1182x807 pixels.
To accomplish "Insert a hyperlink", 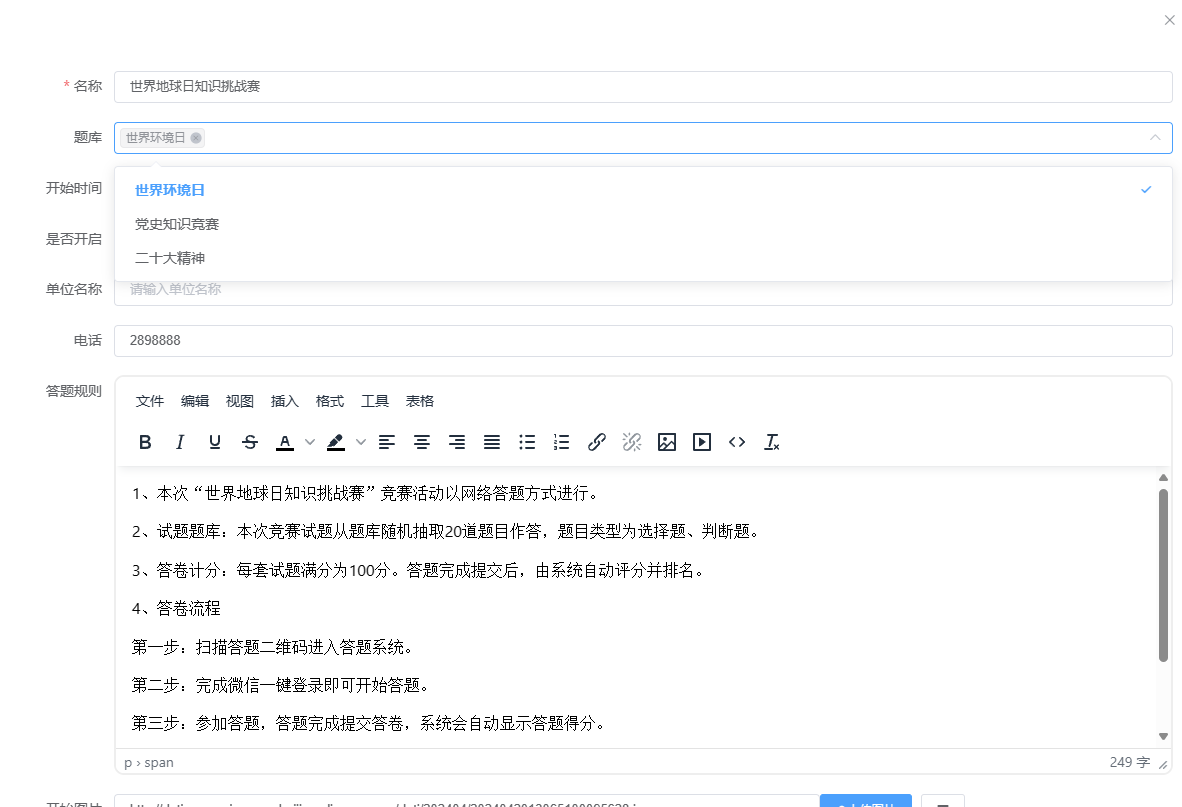I will 597,442.
